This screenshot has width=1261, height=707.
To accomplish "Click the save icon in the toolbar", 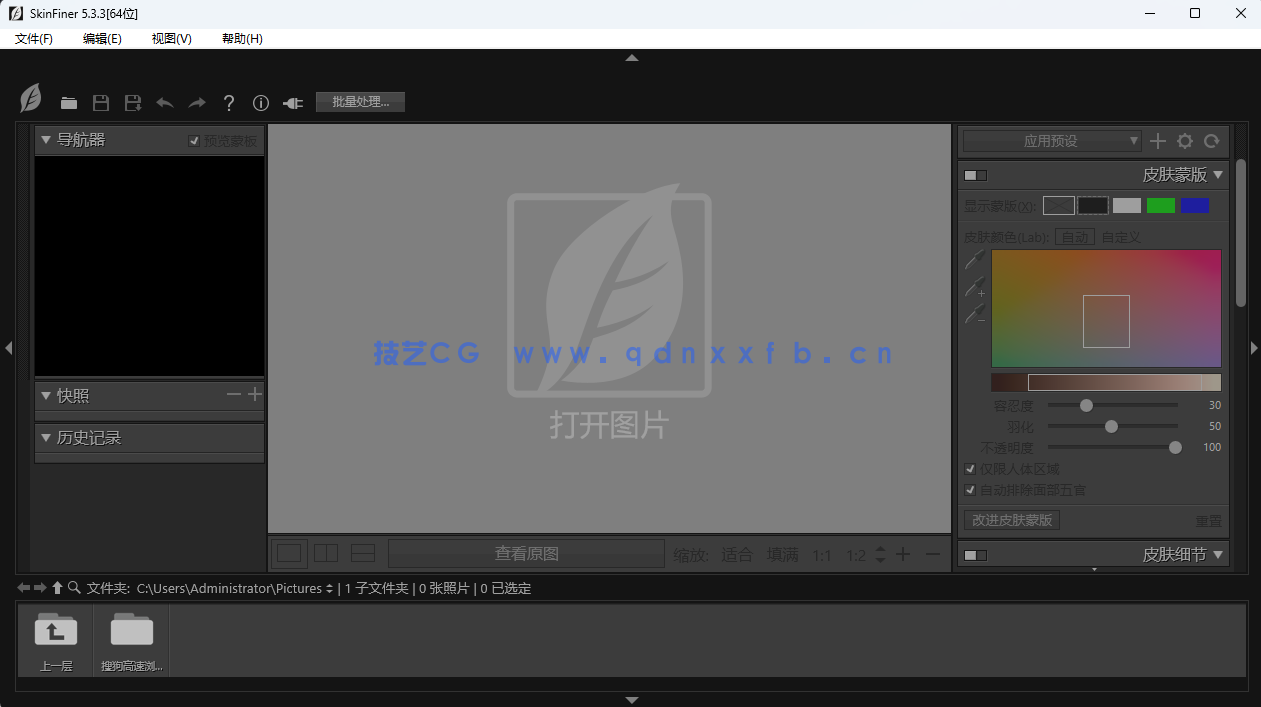I will [100, 102].
